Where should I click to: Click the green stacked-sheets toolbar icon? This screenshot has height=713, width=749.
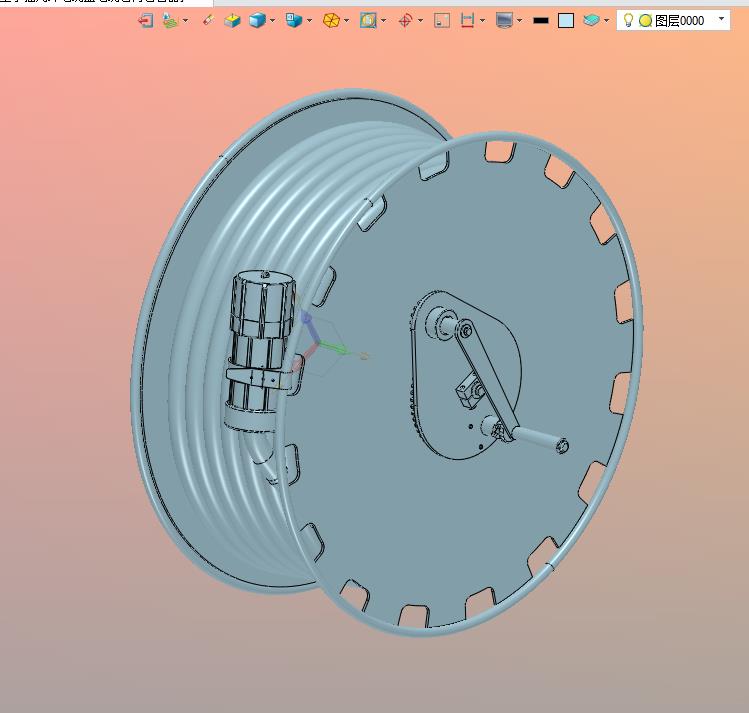(x=171, y=21)
